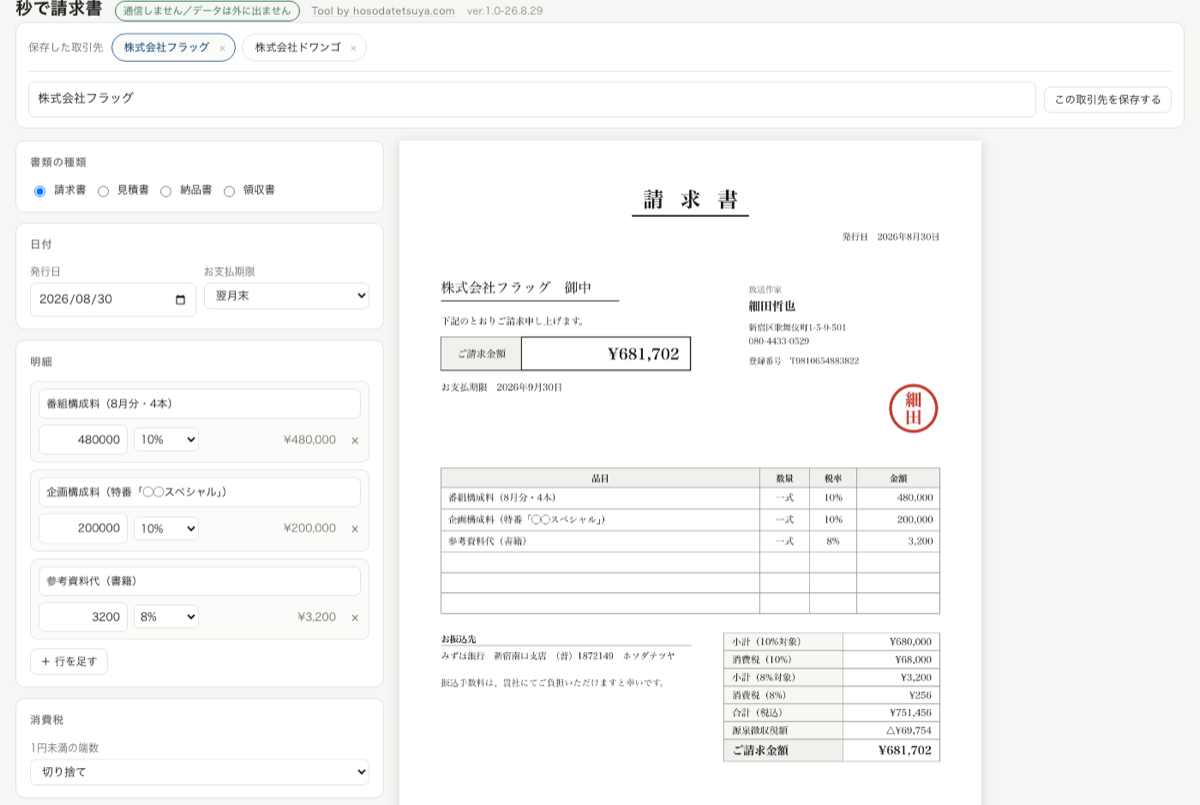Click 合計（税込） ¥751,456 row
The image size is (1200, 805).
tap(832, 713)
